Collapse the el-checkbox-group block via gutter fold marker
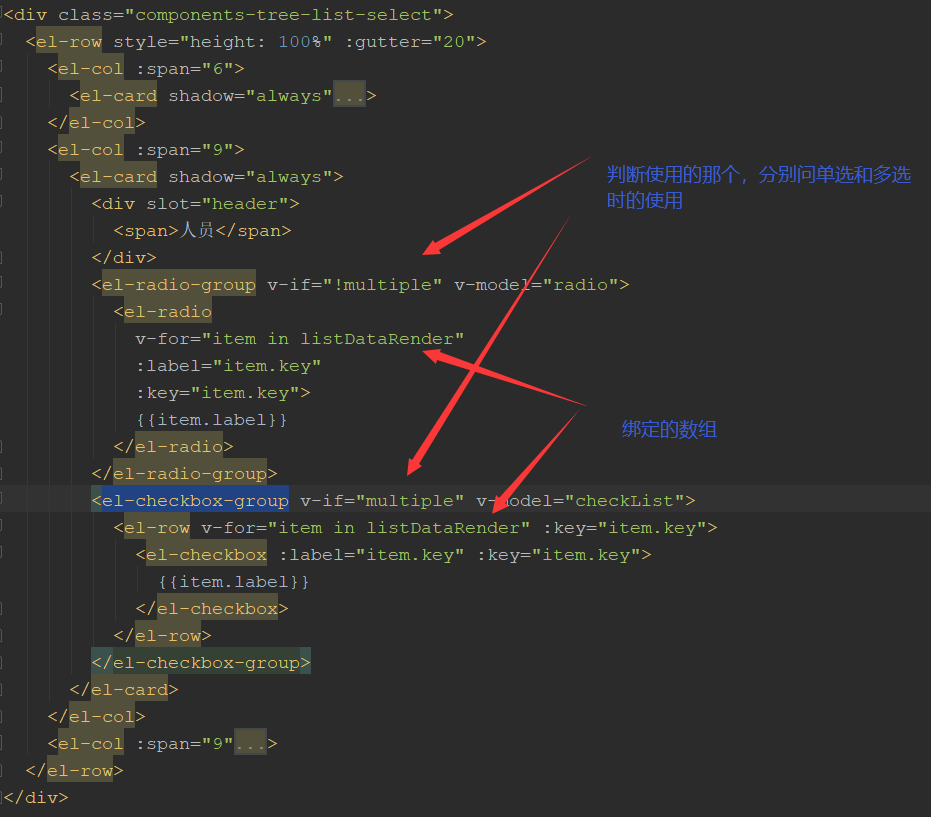 point(2,499)
